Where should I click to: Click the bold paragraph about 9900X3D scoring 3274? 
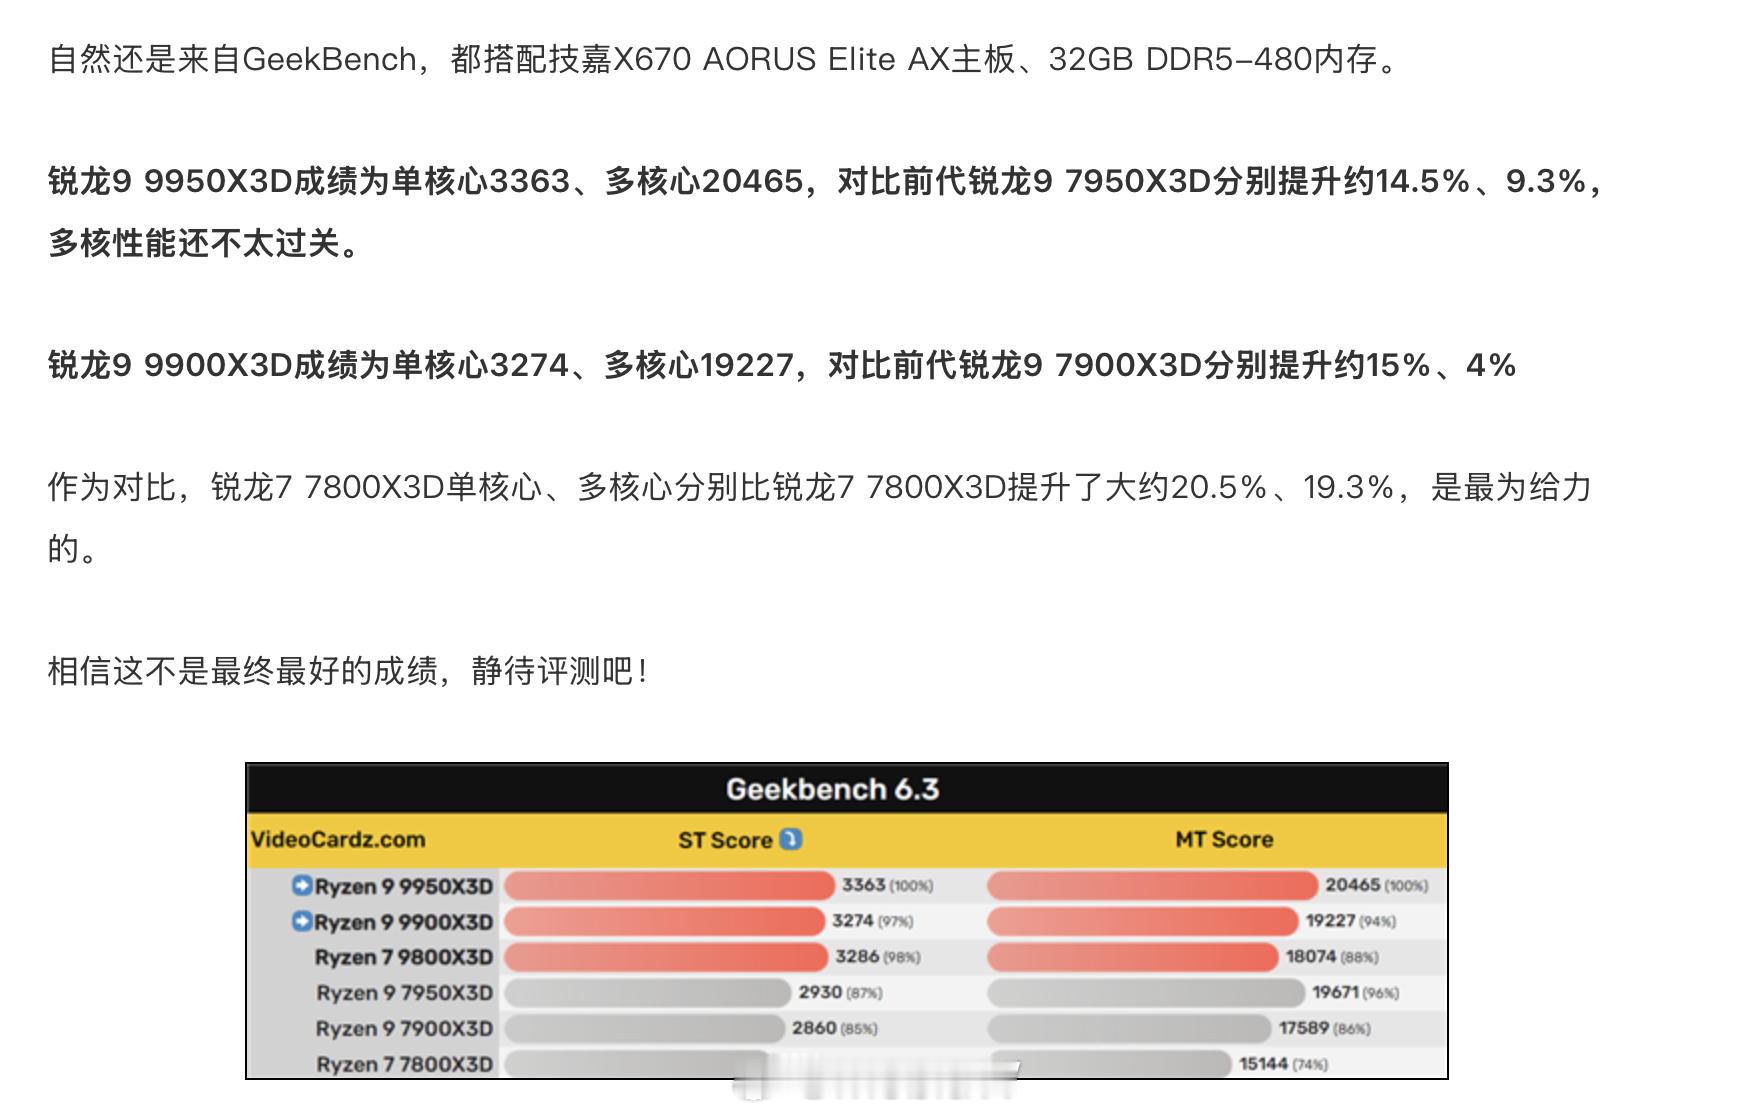[782, 365]
